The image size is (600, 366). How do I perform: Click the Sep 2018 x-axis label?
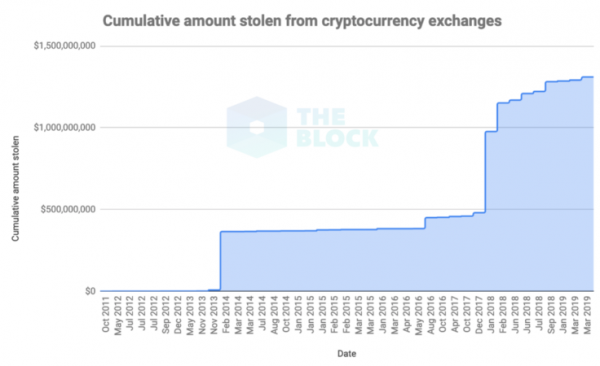pos(551,315)
